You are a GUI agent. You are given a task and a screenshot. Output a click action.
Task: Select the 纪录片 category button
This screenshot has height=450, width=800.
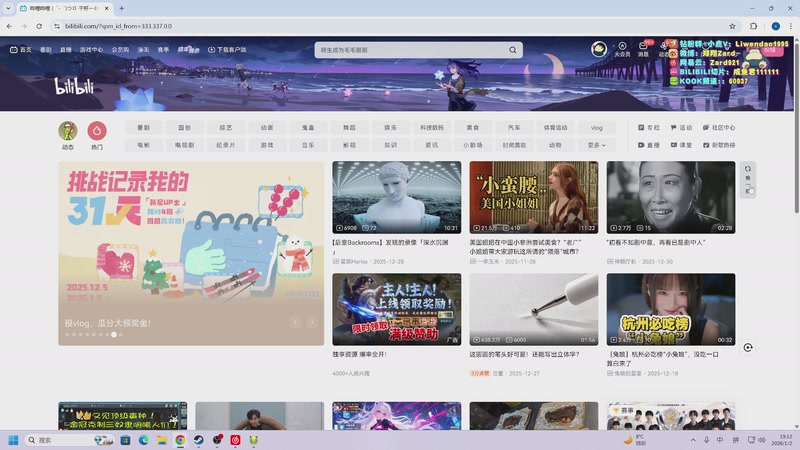coord(226,145)
